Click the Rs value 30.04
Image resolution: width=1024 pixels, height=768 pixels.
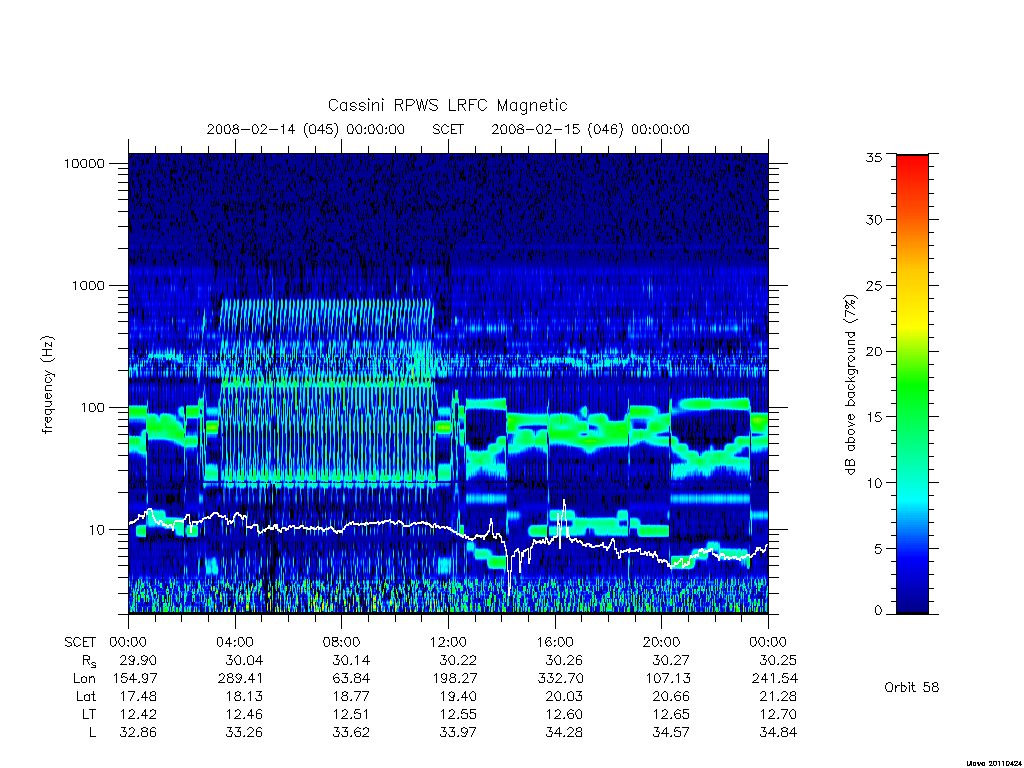point(244,660)
